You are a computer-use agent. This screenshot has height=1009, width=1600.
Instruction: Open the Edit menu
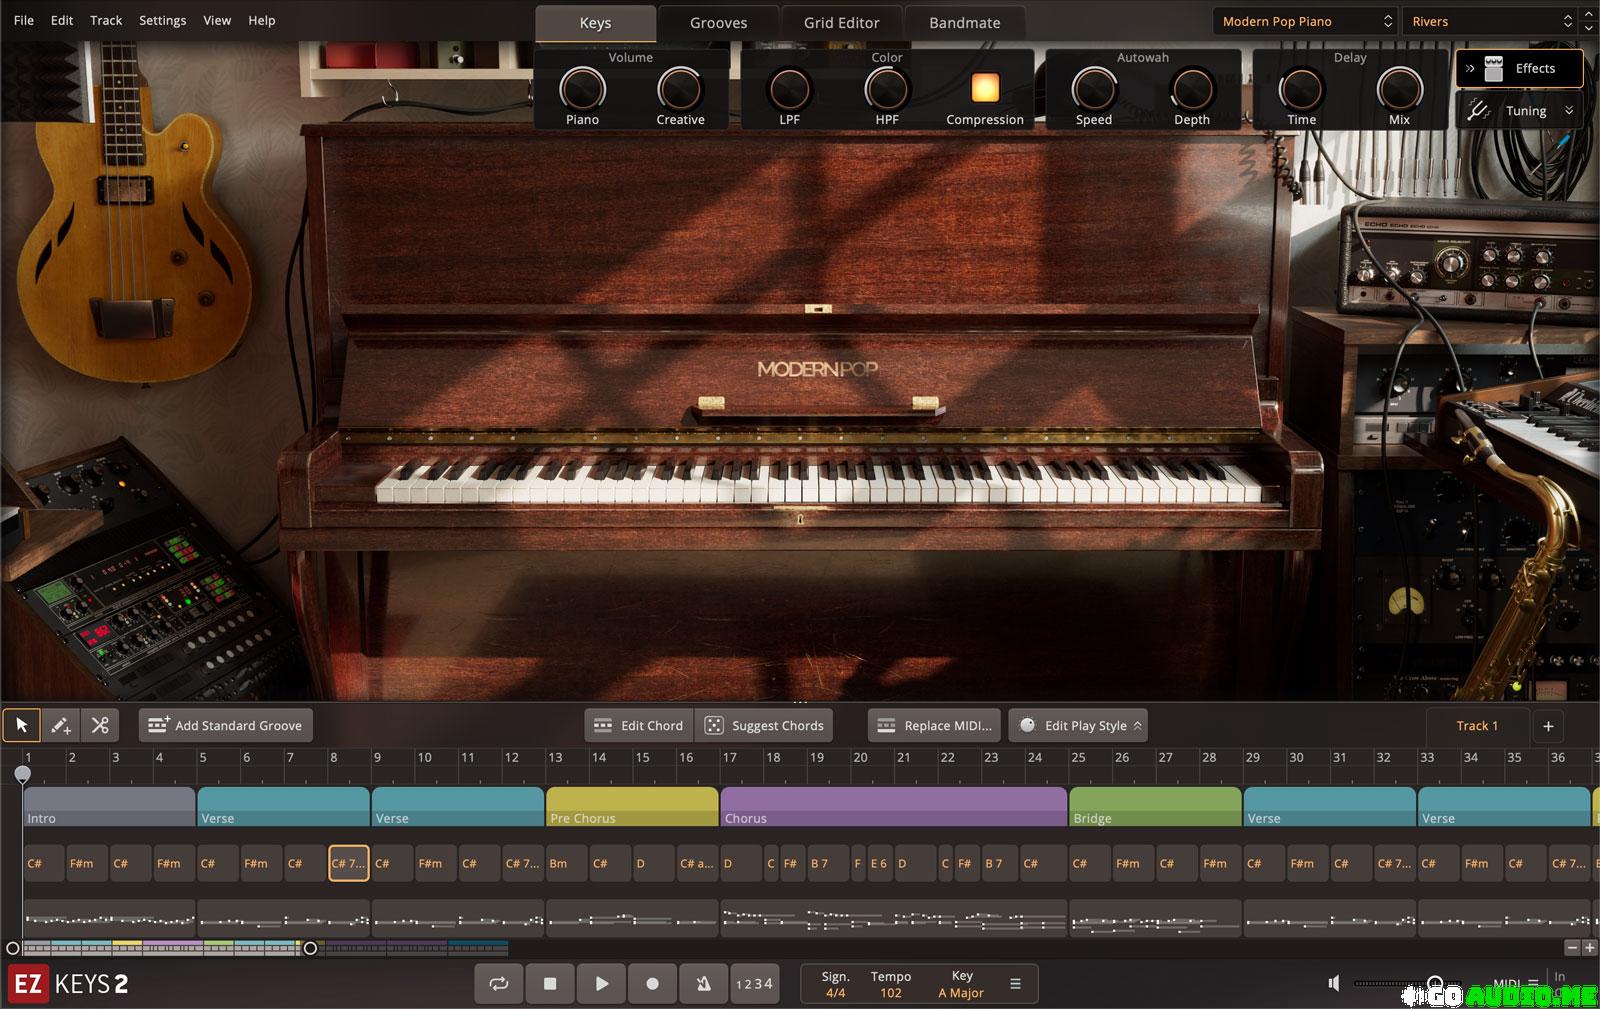(62, 20)
